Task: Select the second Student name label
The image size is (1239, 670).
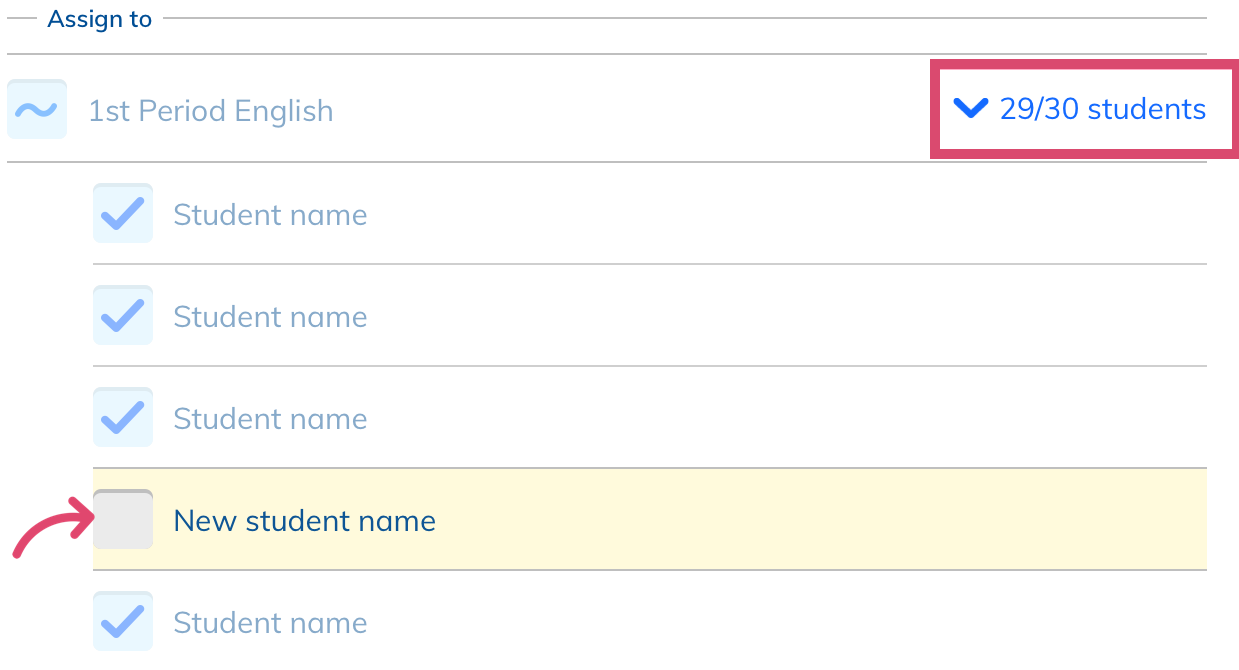Action: [270, 317]
